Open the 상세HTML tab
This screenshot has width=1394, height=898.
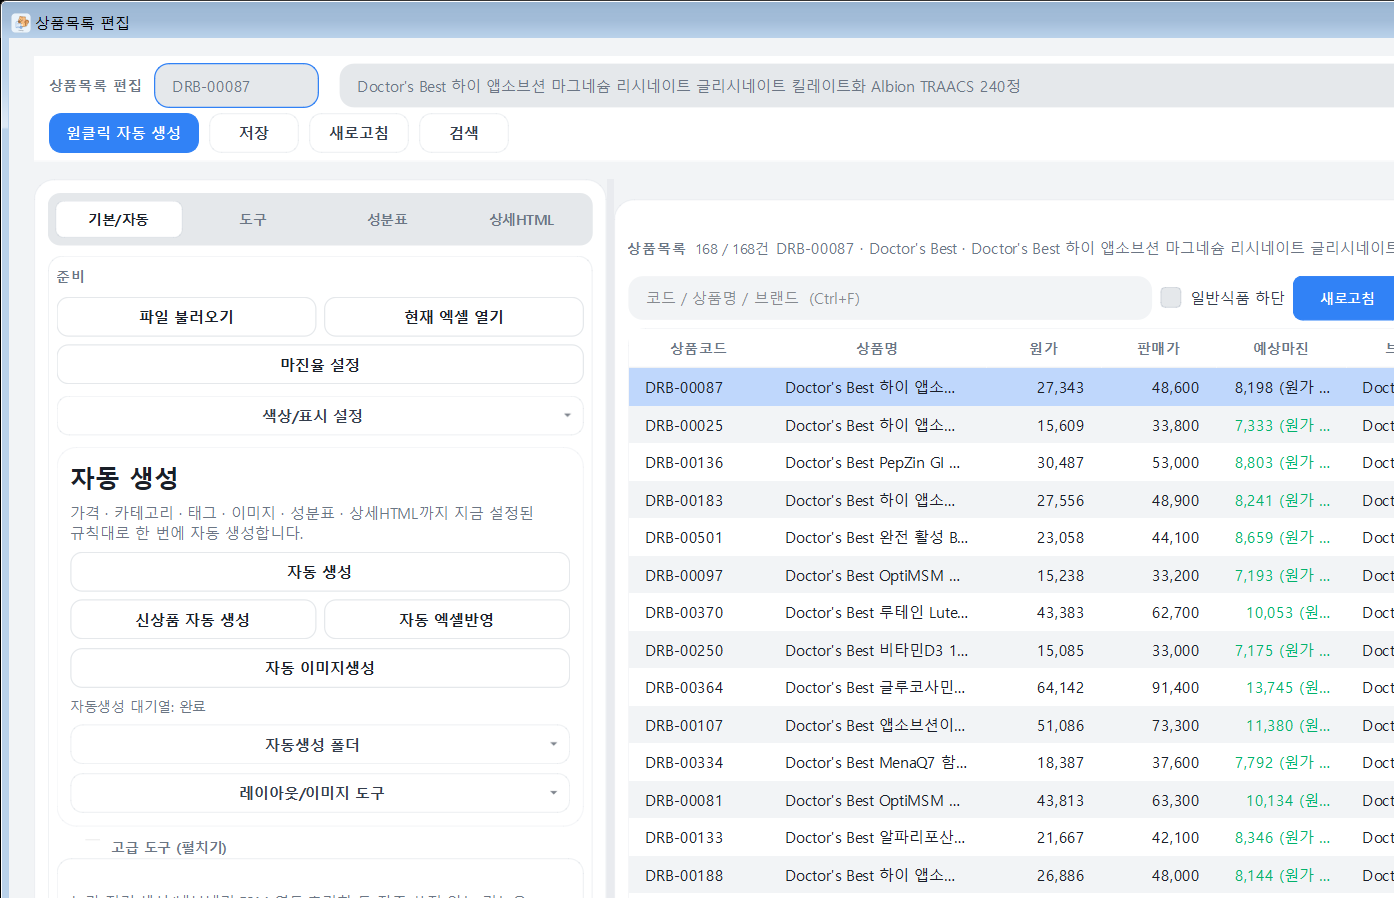tap(521, 220)
